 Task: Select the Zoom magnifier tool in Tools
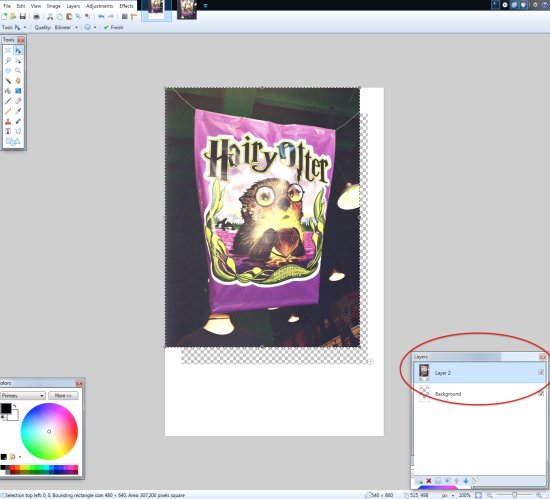(18, 70)
